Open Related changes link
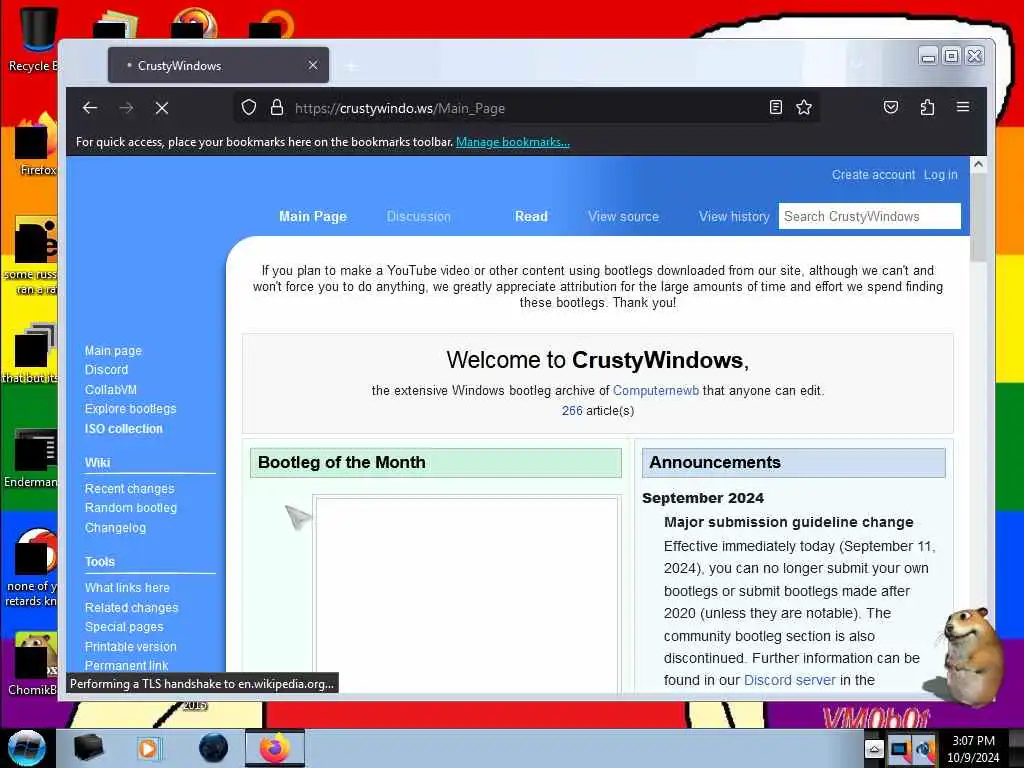 (131, 607)
